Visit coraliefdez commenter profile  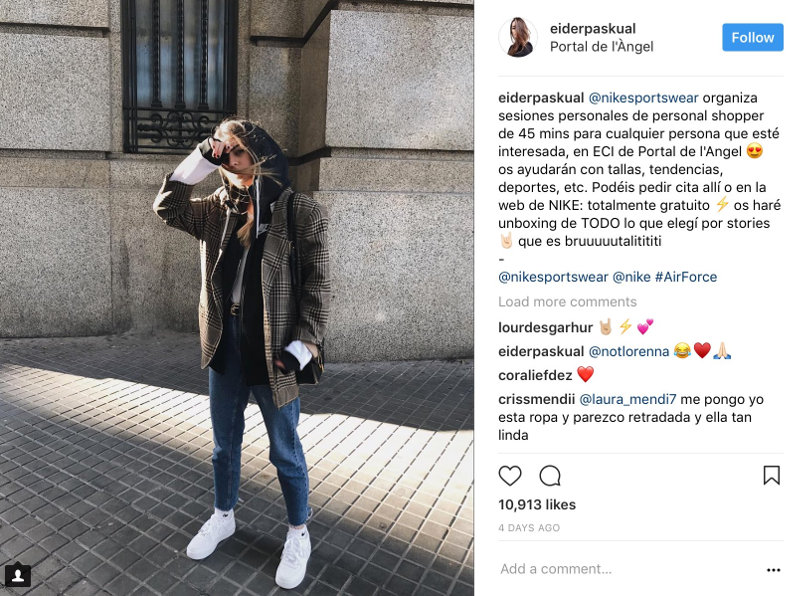click(x=535, y=375)
